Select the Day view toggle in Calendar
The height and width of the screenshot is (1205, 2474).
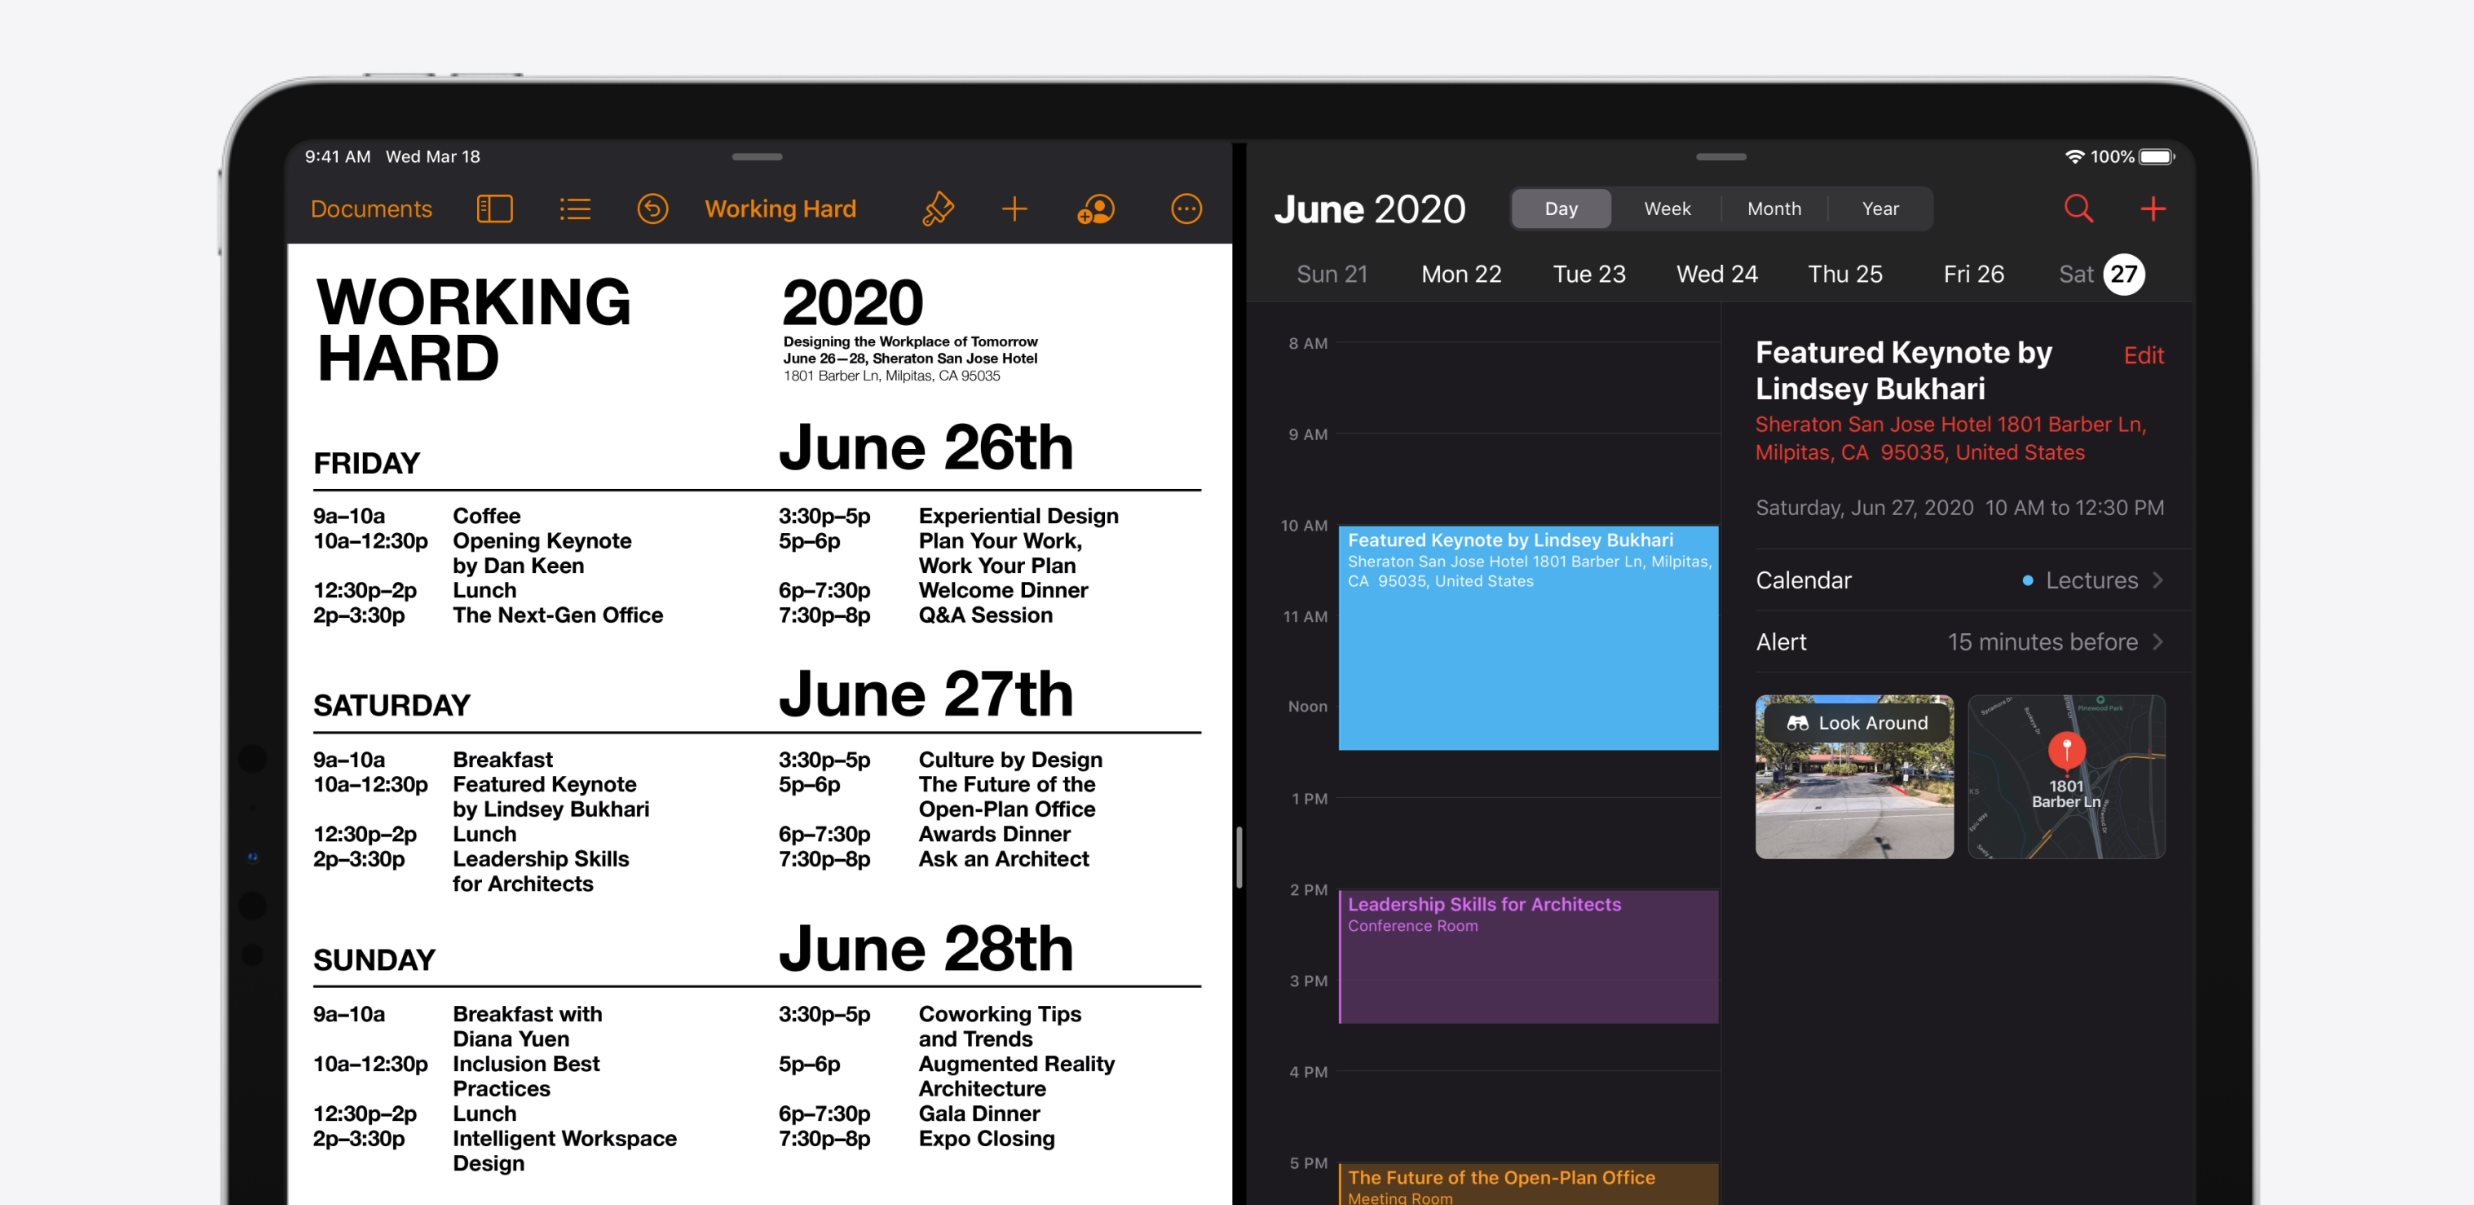[x=1560, y=208]
